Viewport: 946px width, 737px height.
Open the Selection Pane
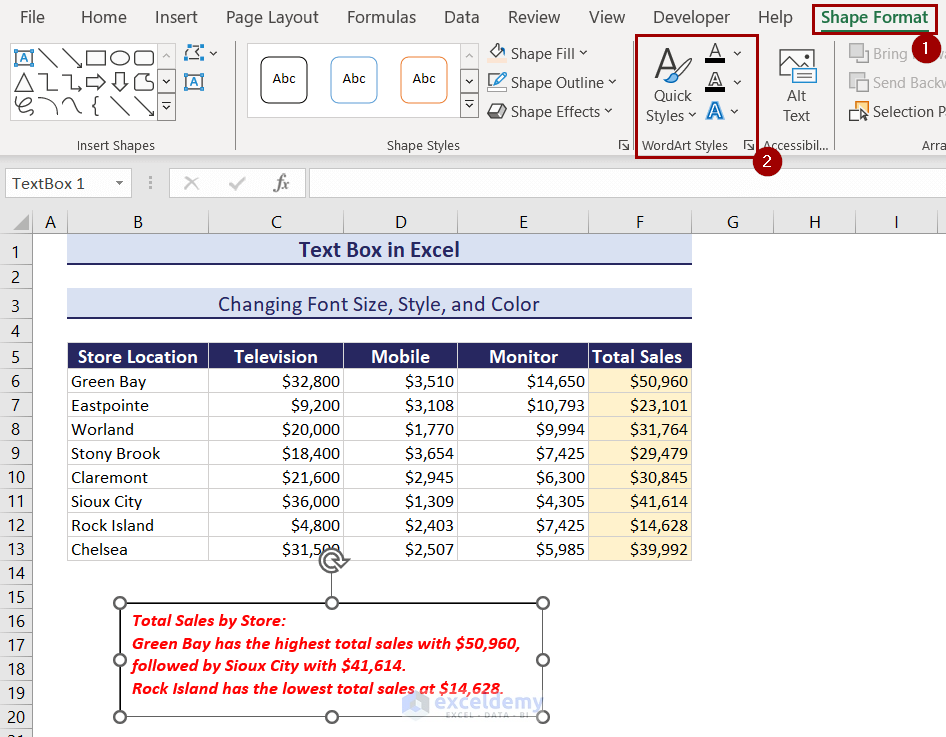pyautogui.click(x=897, y=112)
